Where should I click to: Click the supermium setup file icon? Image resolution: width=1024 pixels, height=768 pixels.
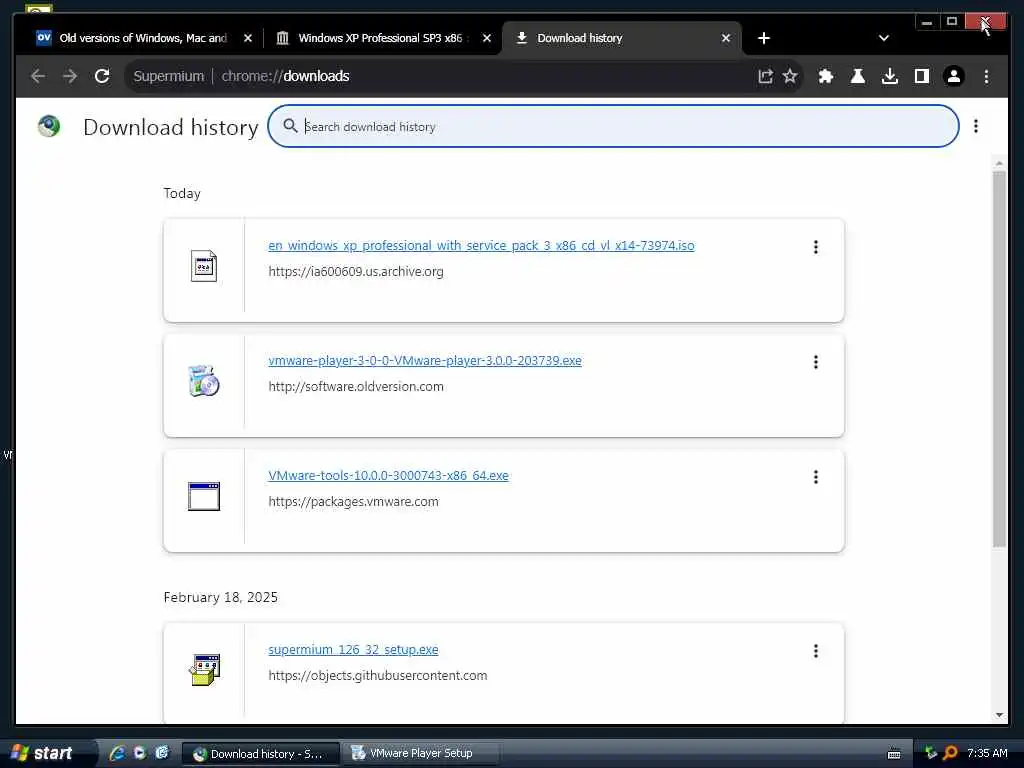(x=204, y=669)
